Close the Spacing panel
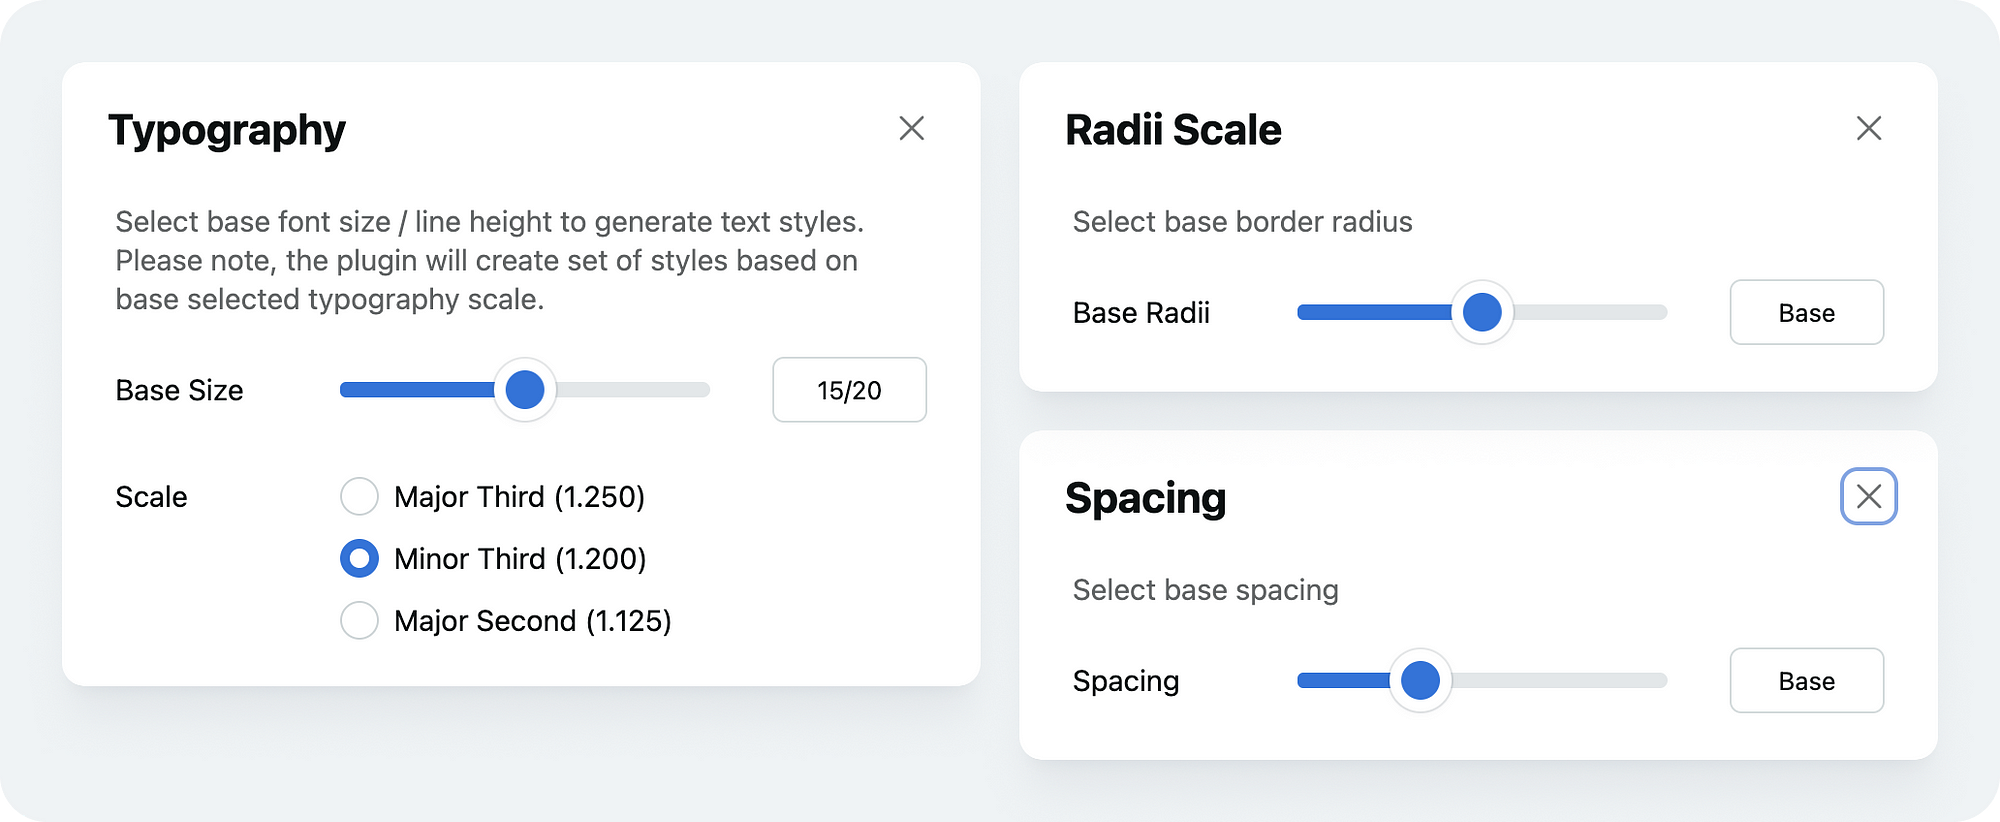Viewport: 2000px width, 822px height. point(1868,496)
